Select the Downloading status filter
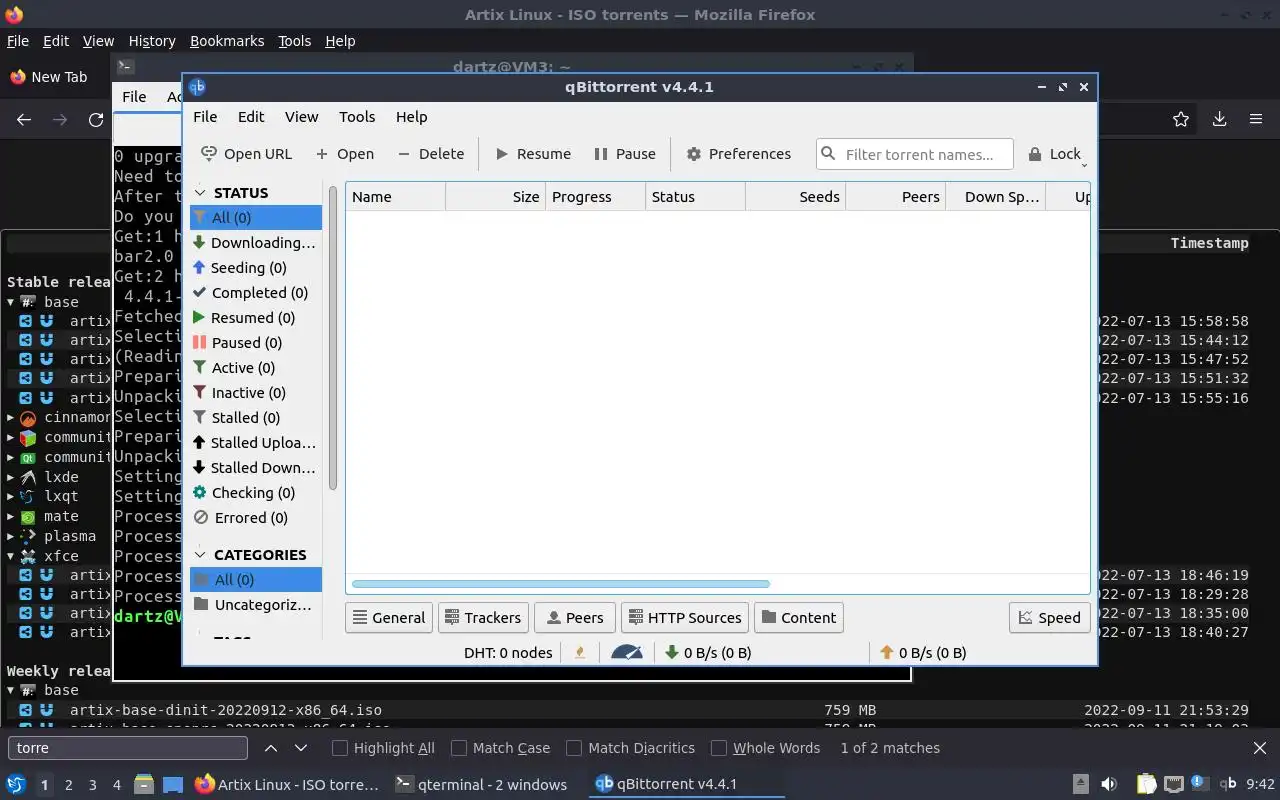 256,243
